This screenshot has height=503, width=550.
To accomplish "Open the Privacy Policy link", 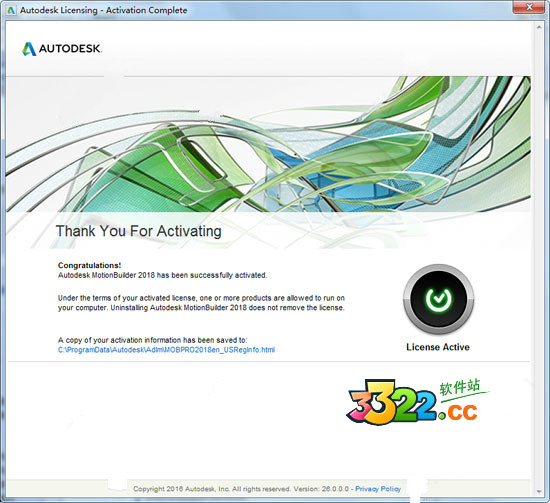I will tap(378, 489).
